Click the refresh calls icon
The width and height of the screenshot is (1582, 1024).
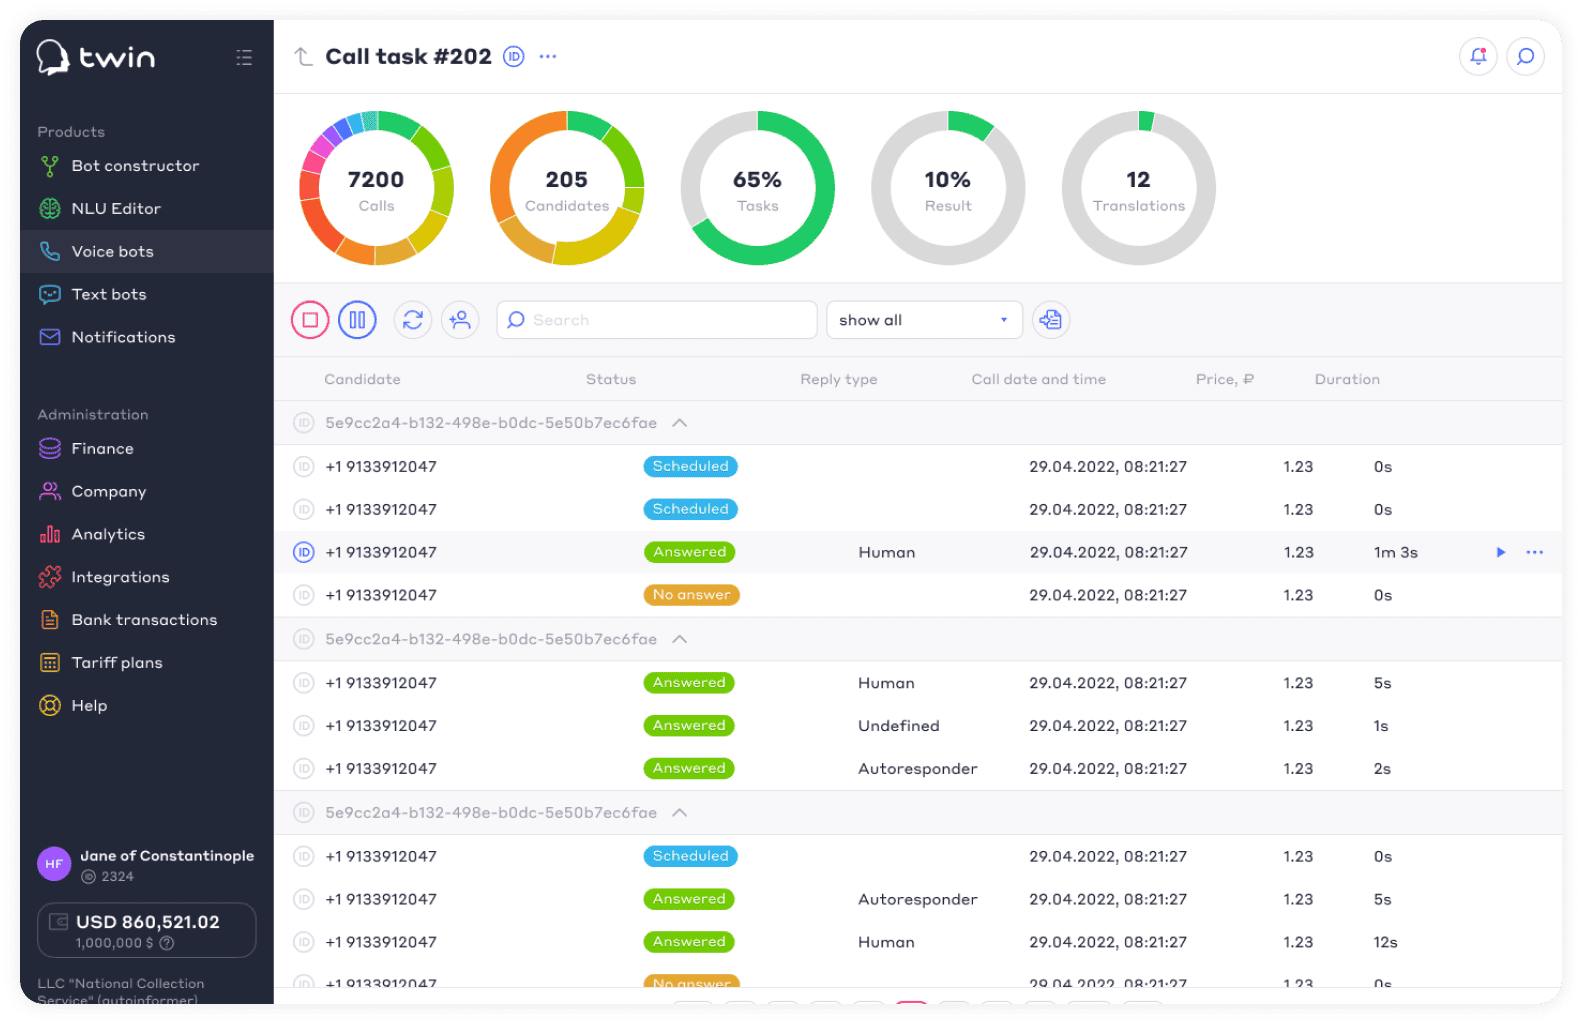(x=412, y=320)
